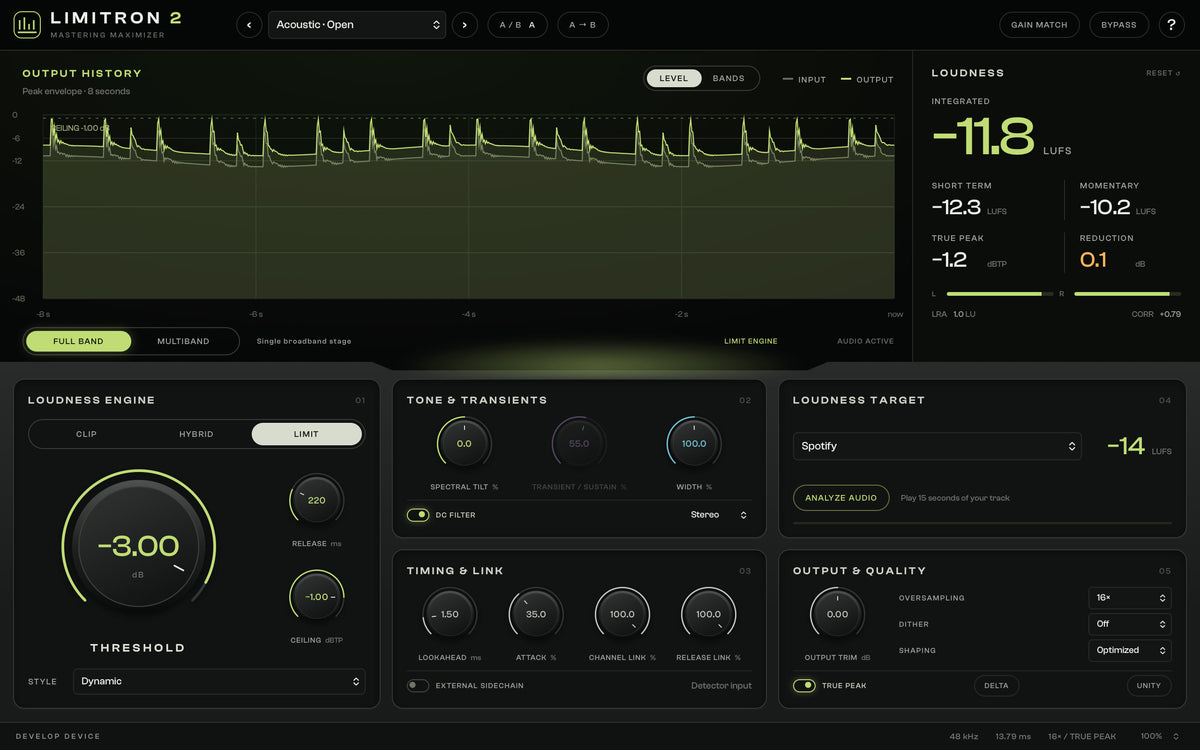Open help with the question mark icon
Image resolution: width=1200 pixels, height=750 pixels.
(x=1171, y=25)
